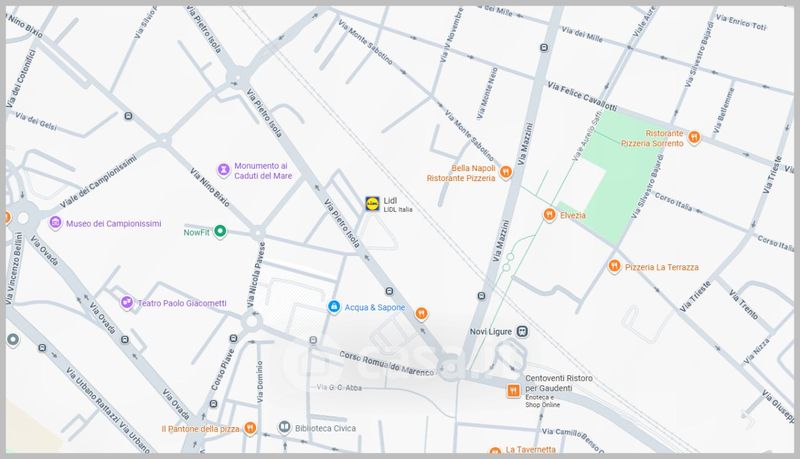Screen dimensions: 800x459
Task: Open the Novi Ligure train station icon
Action: click(522, 331)
